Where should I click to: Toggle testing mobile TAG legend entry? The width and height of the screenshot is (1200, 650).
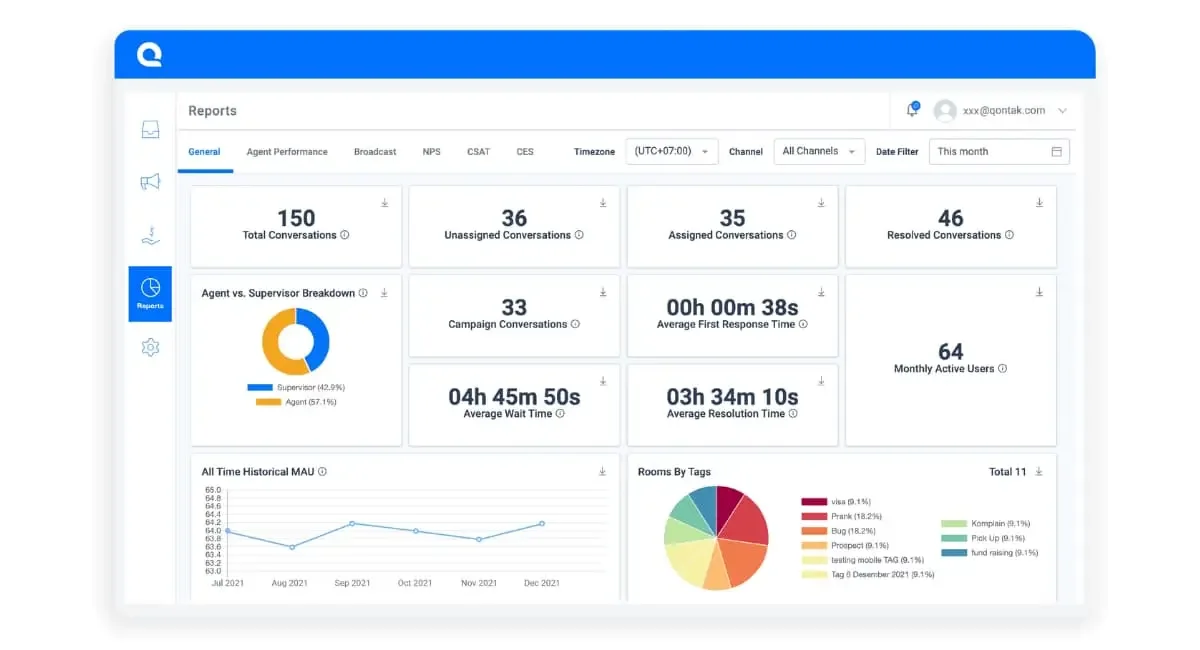[865, 560]
